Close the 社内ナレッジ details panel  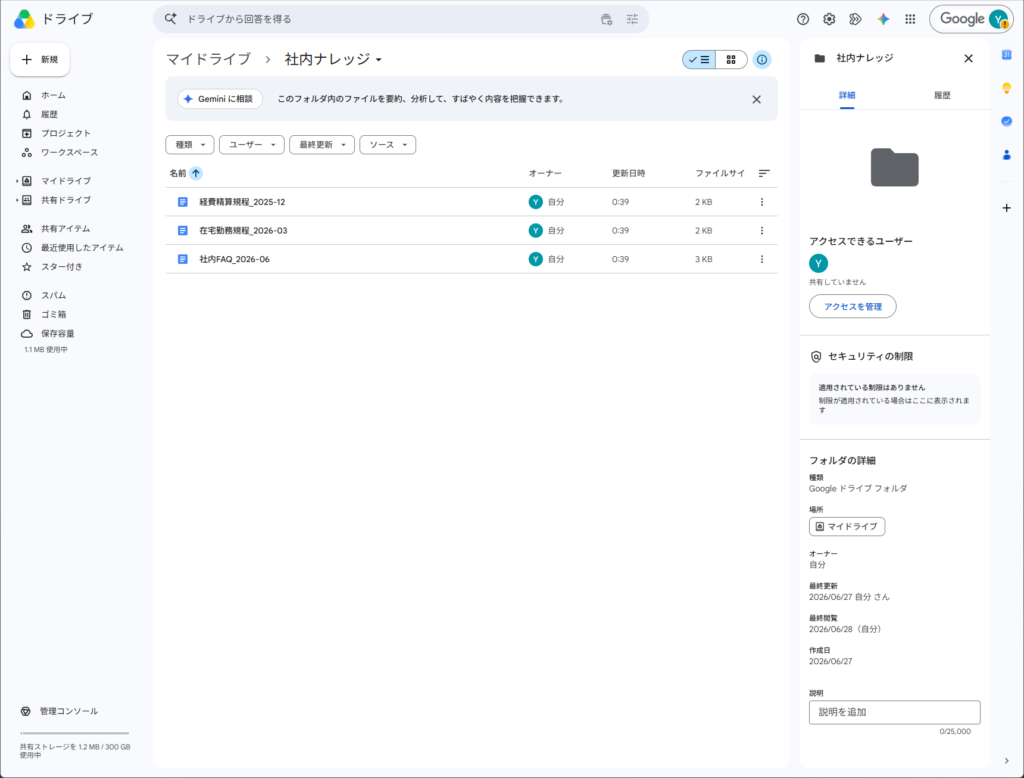pyautogui.click(x=968, y=58)
